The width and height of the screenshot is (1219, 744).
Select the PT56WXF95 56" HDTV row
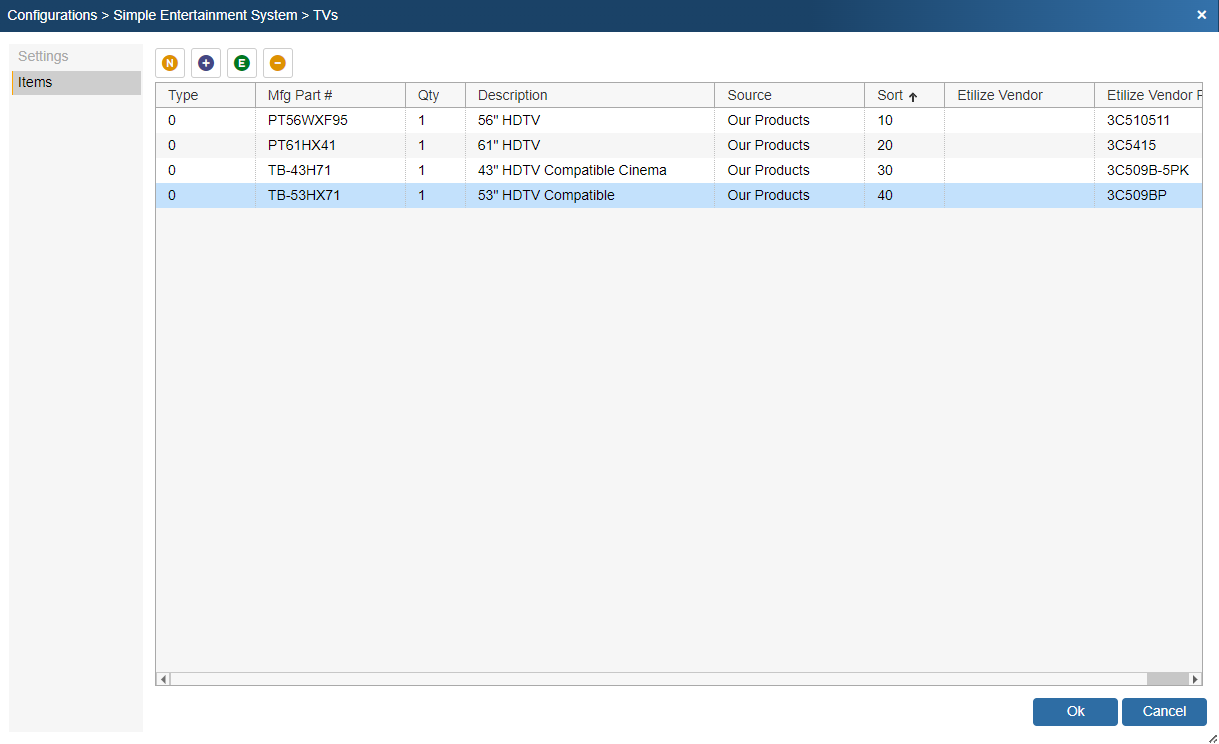coord(308,120)
